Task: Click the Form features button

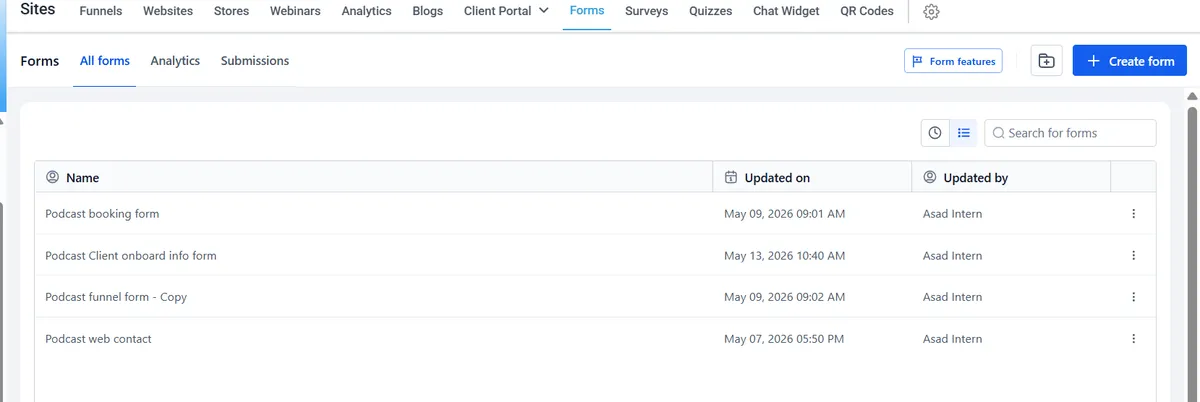Action: point(953,61)
